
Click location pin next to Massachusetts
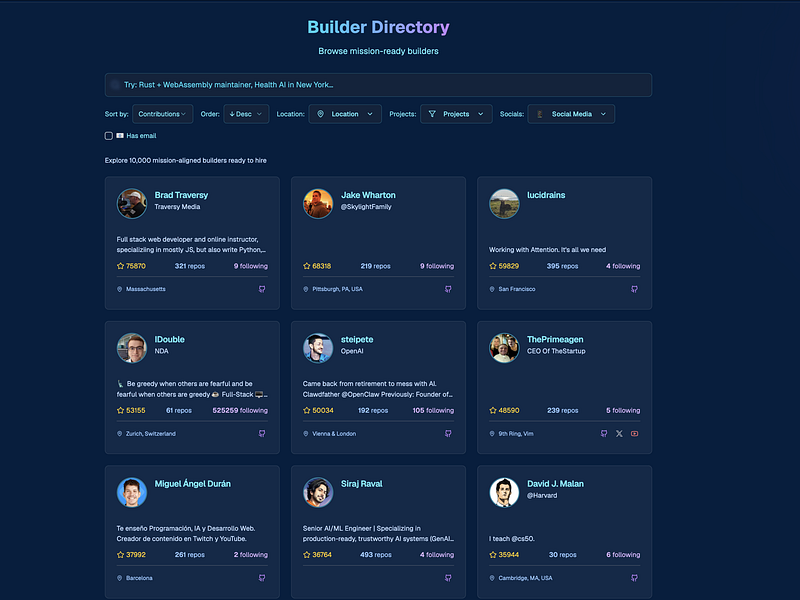click(x=119, y=289)
